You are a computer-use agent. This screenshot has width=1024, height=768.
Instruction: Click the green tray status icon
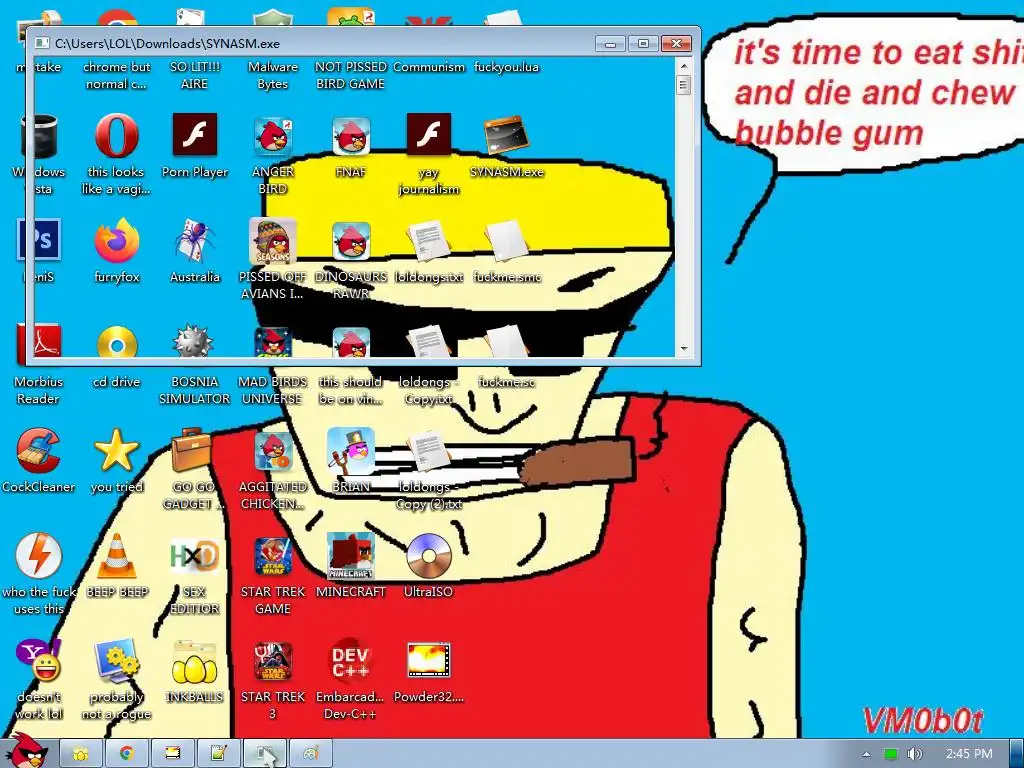[x=890, y=754]
